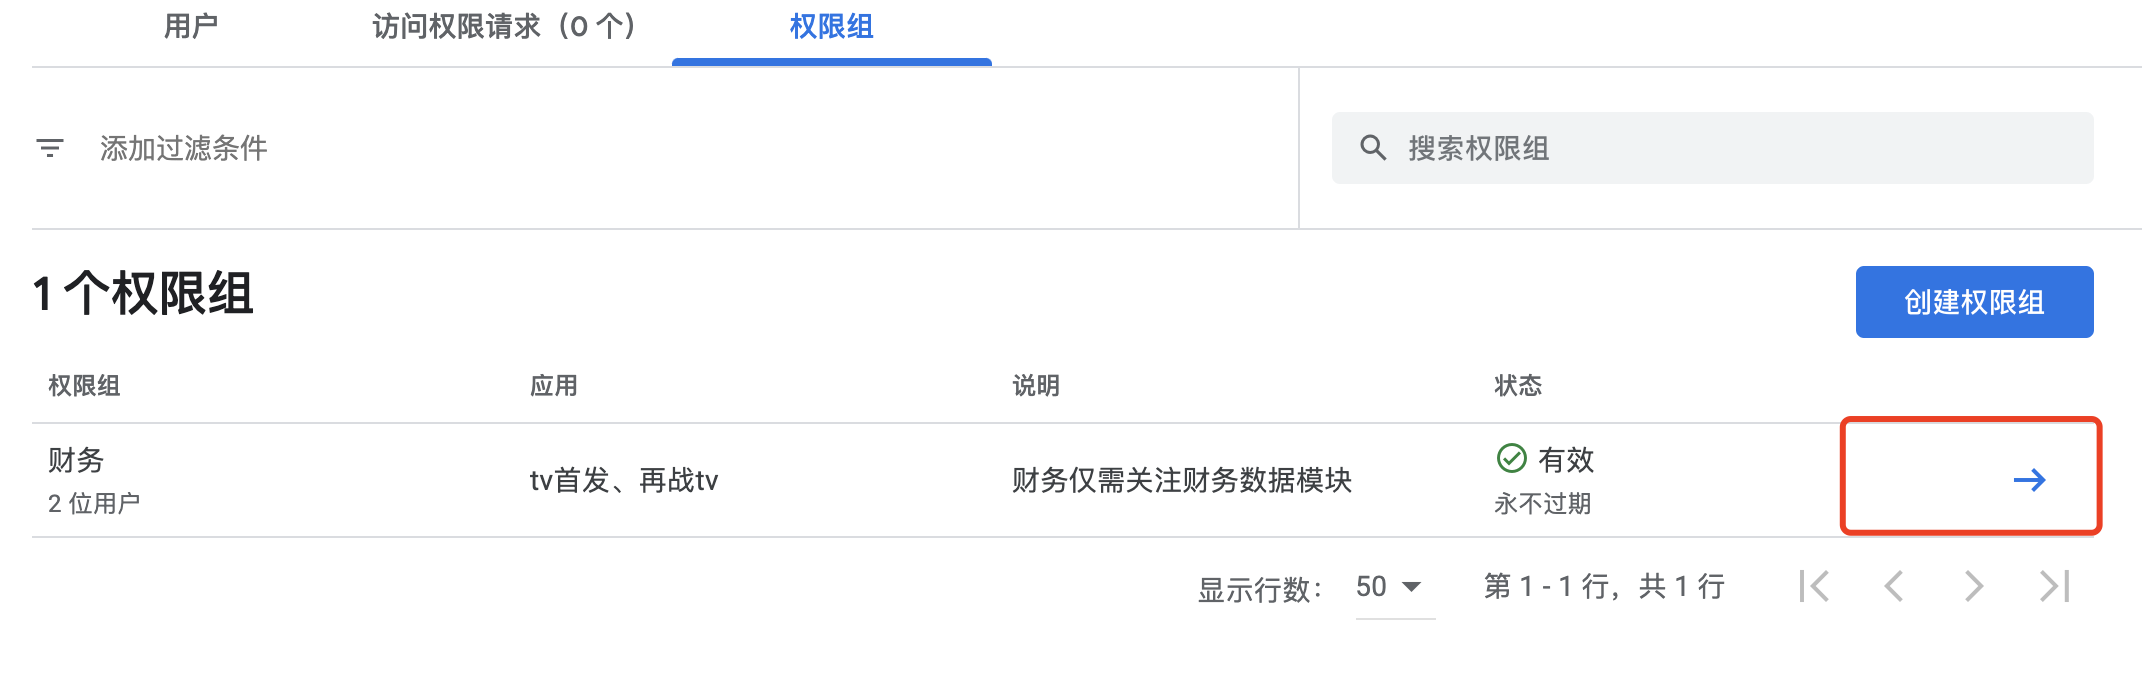Viewport: 2148px width, 700px height.
Task: Expand the 50 rows selector
Action: [x=1389, y=588]
